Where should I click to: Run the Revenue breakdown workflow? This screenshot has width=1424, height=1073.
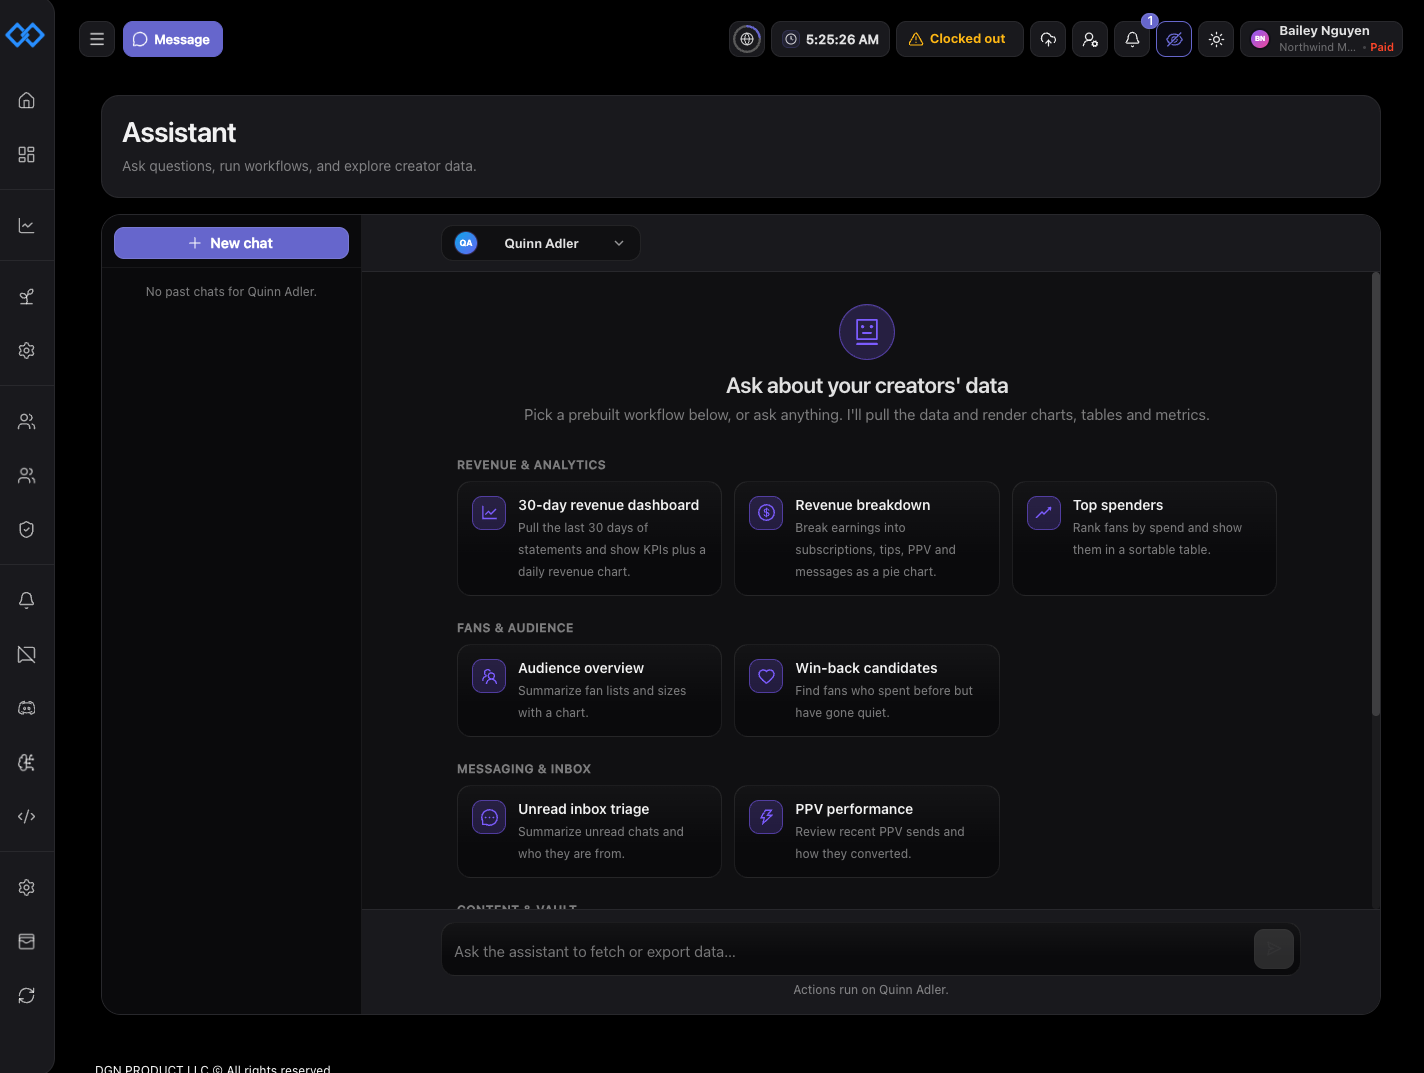(867, 538)
